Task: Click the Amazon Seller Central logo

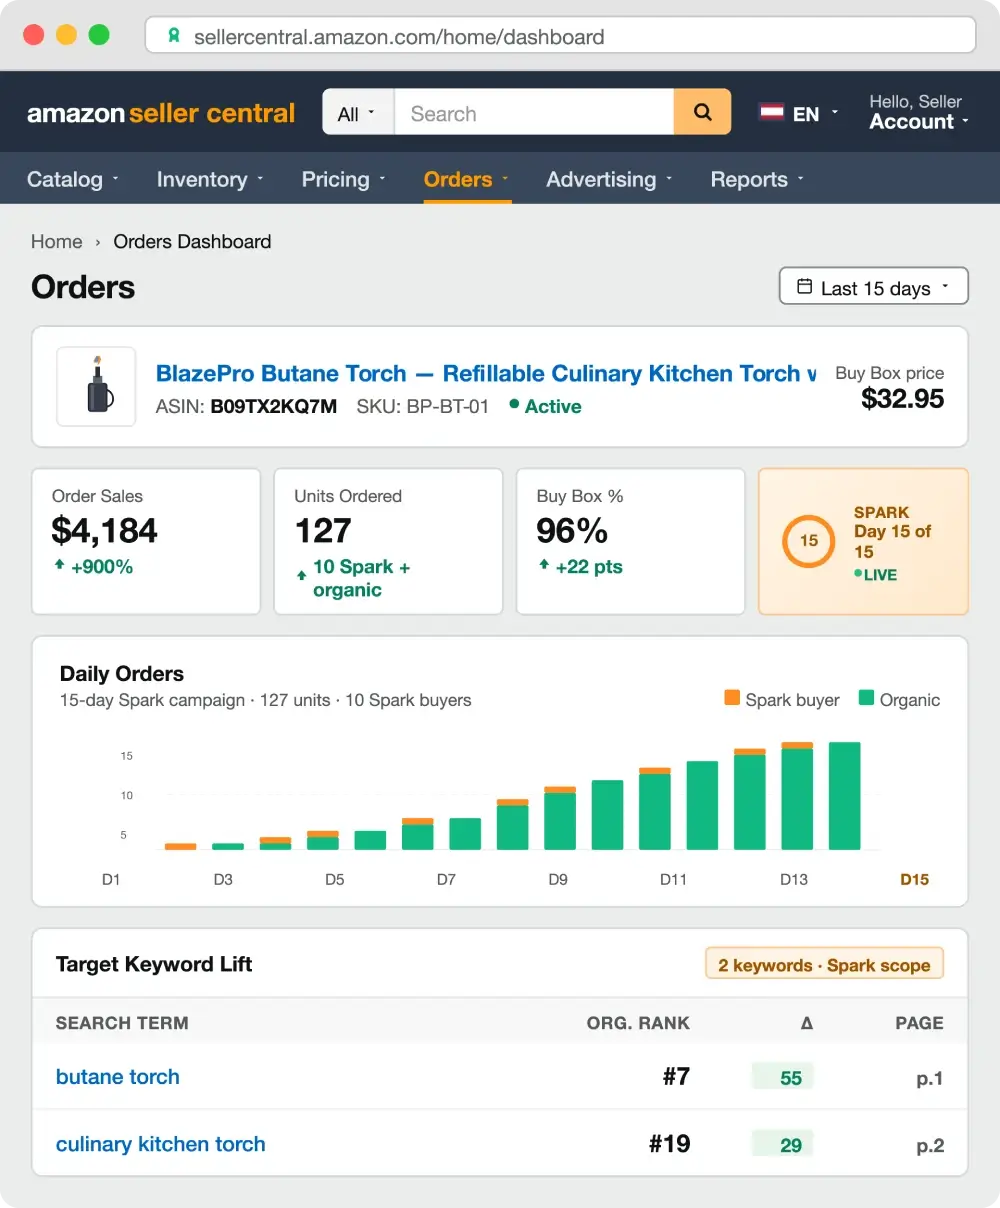Action: click(x=161, y=113)
